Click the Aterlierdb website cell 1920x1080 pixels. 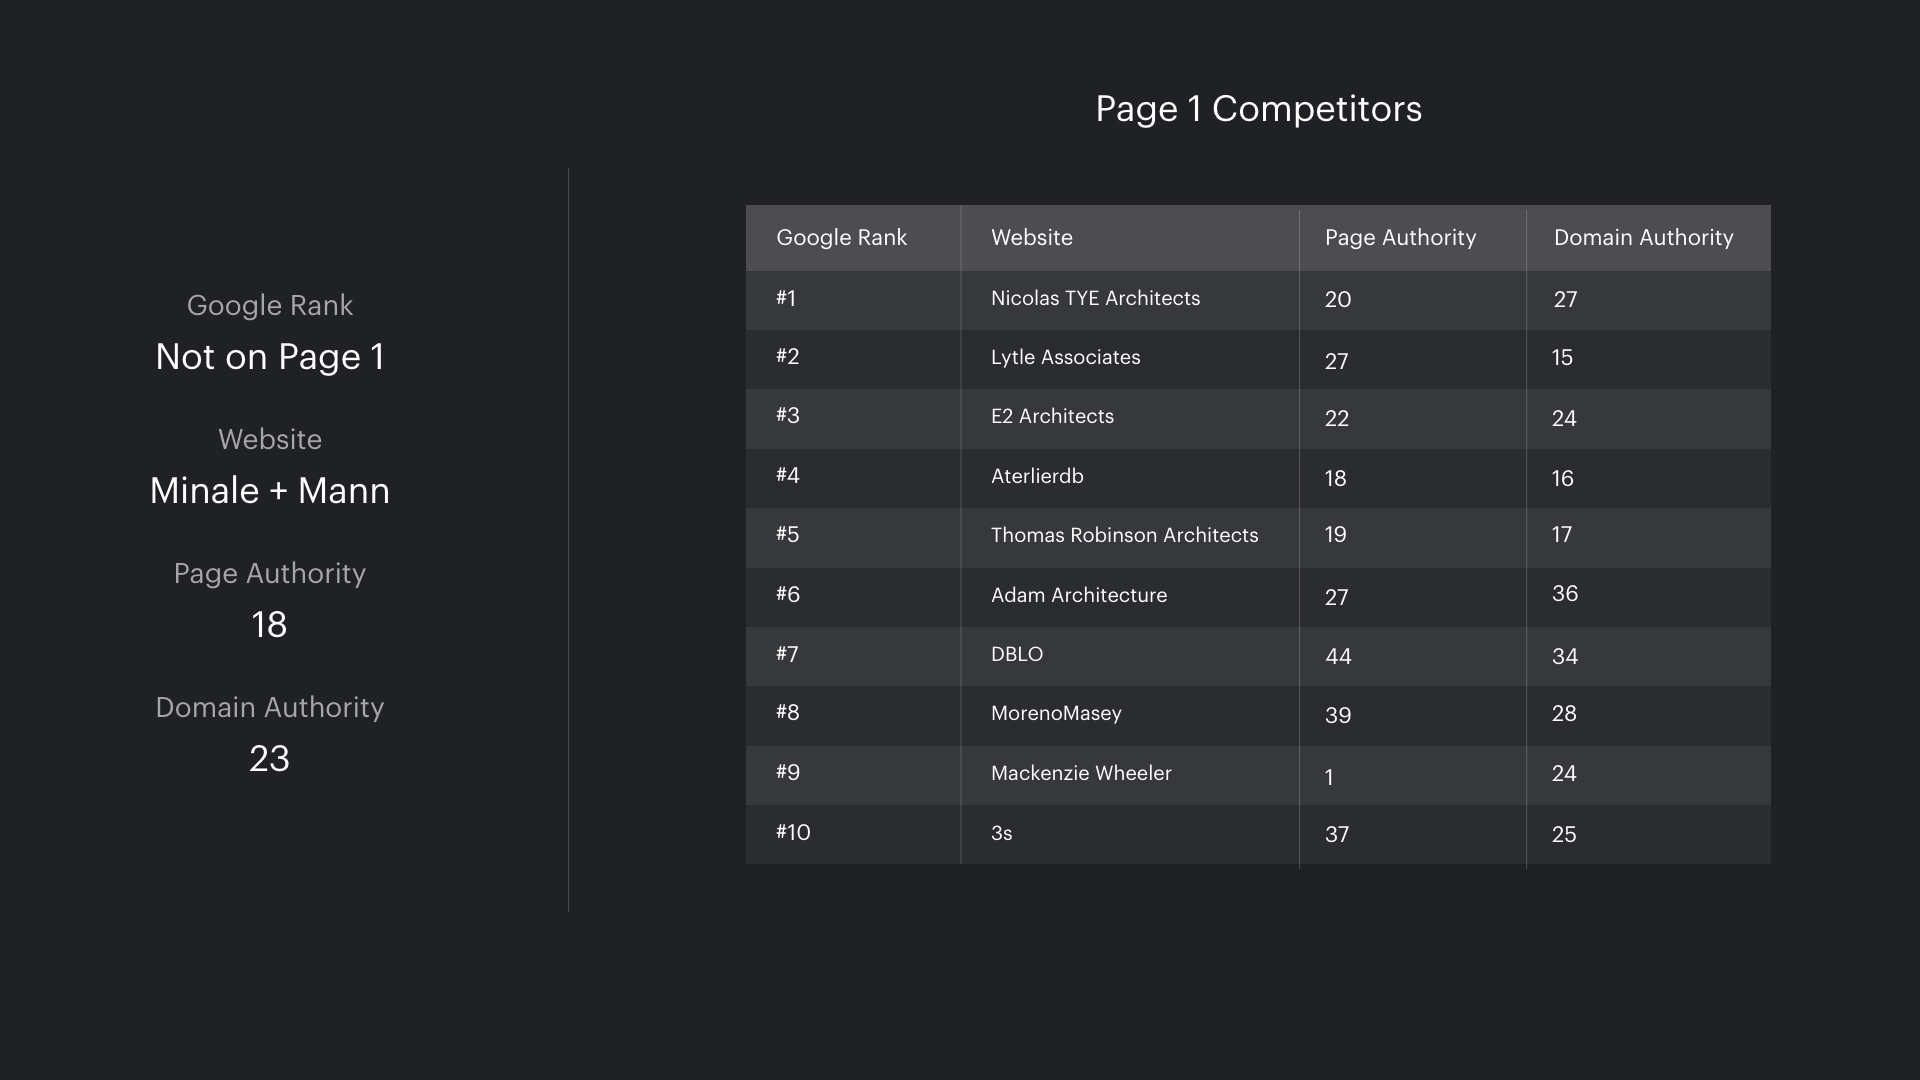pos(1037,477)
